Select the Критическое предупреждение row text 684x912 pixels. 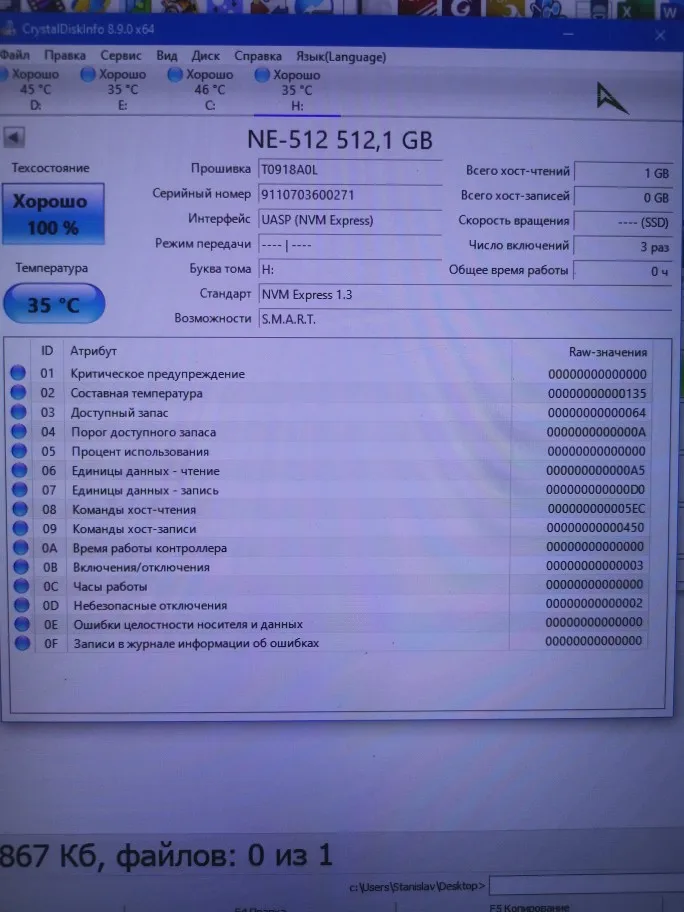[158, 374]
